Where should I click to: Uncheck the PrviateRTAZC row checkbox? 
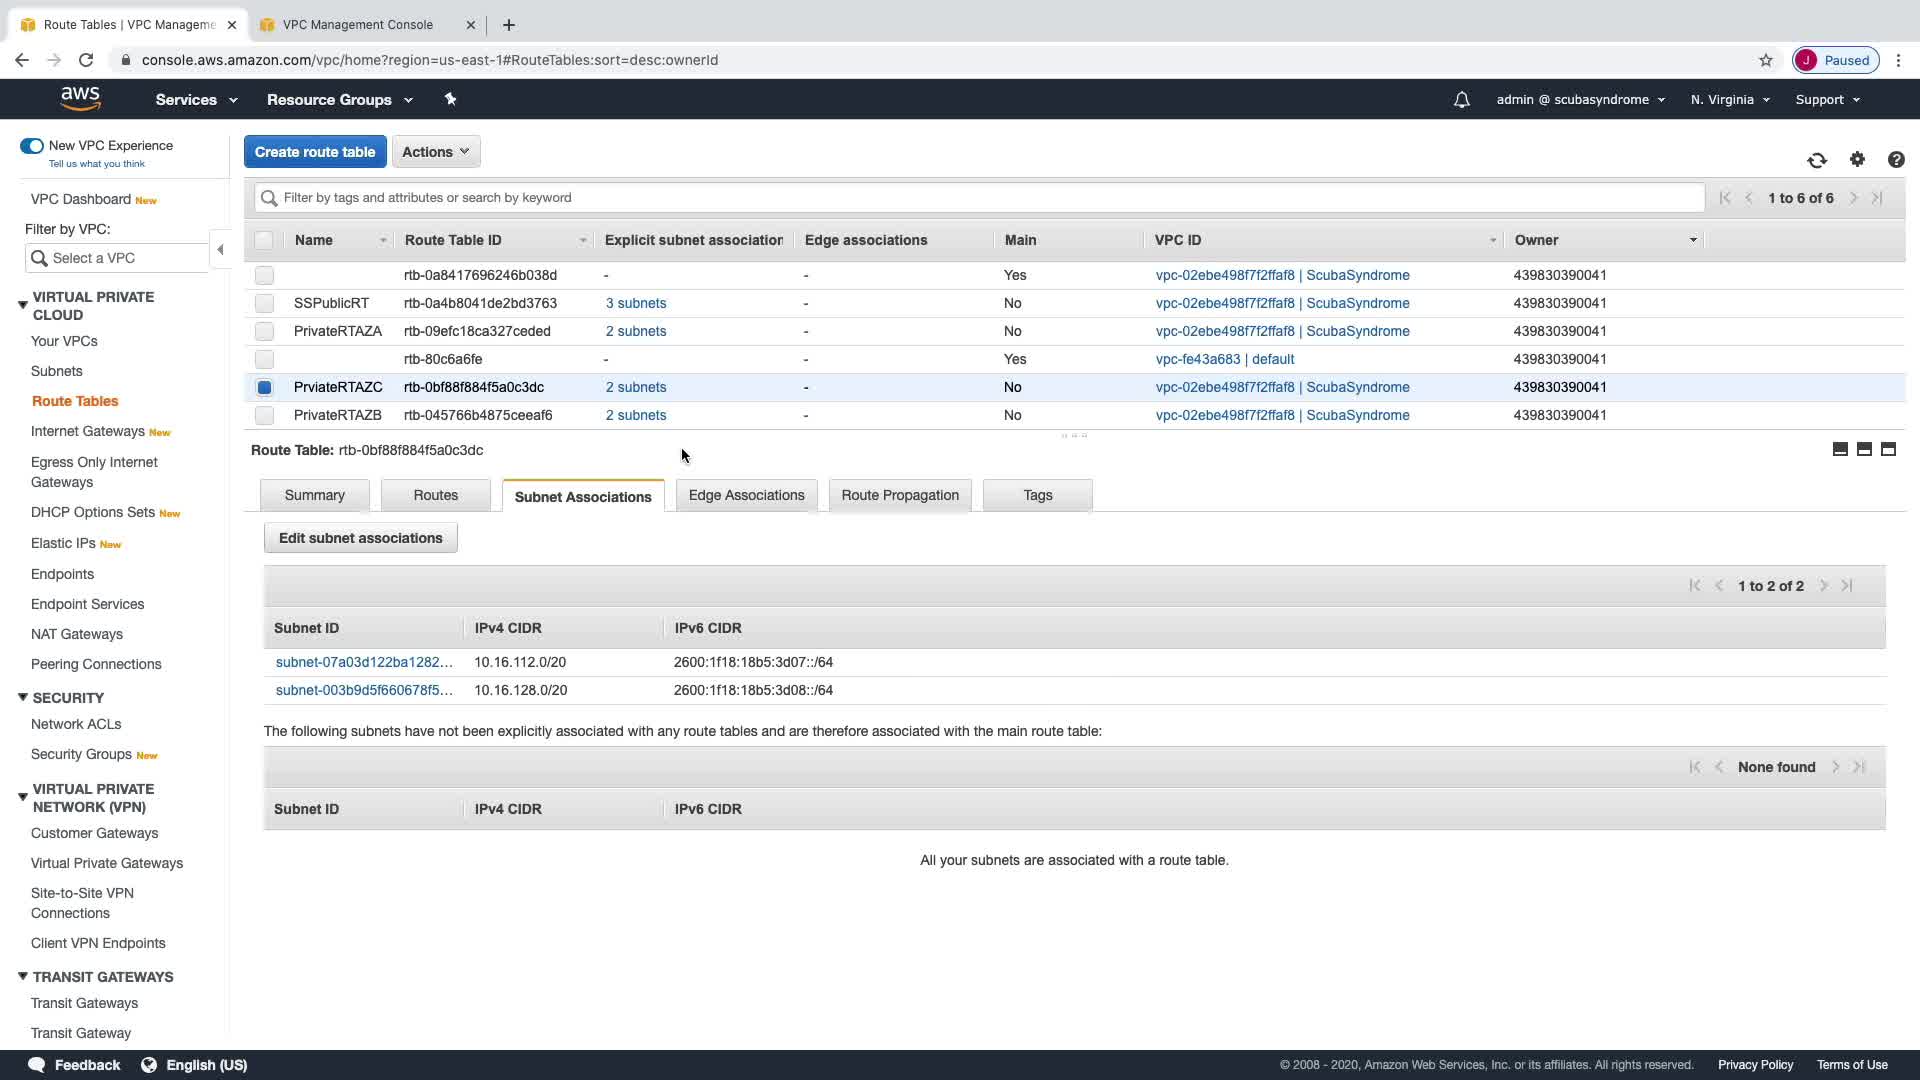[x=264, y=387]
